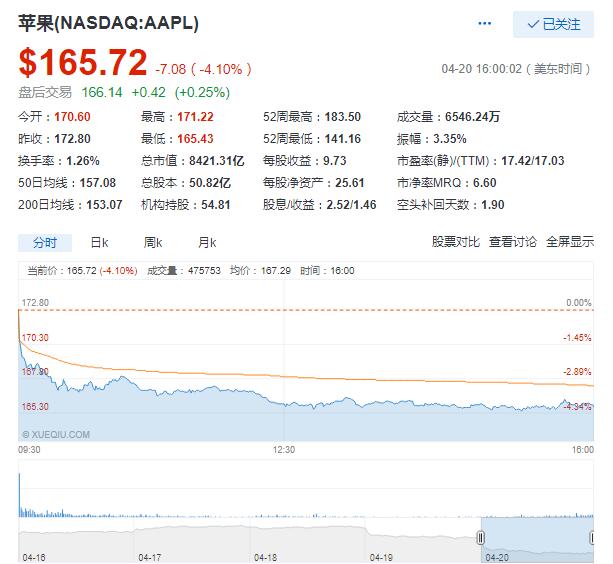Click the 04-19 date in the timeline
Image resolution: width=613 pixels, height=564 pixels.
point(381,557)
